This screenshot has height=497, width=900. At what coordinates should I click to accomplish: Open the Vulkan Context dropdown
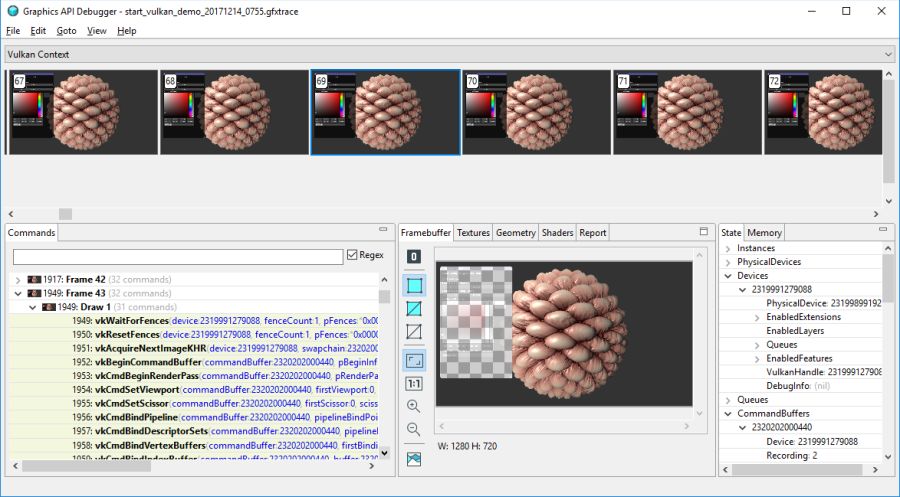(x=889, y=55)
